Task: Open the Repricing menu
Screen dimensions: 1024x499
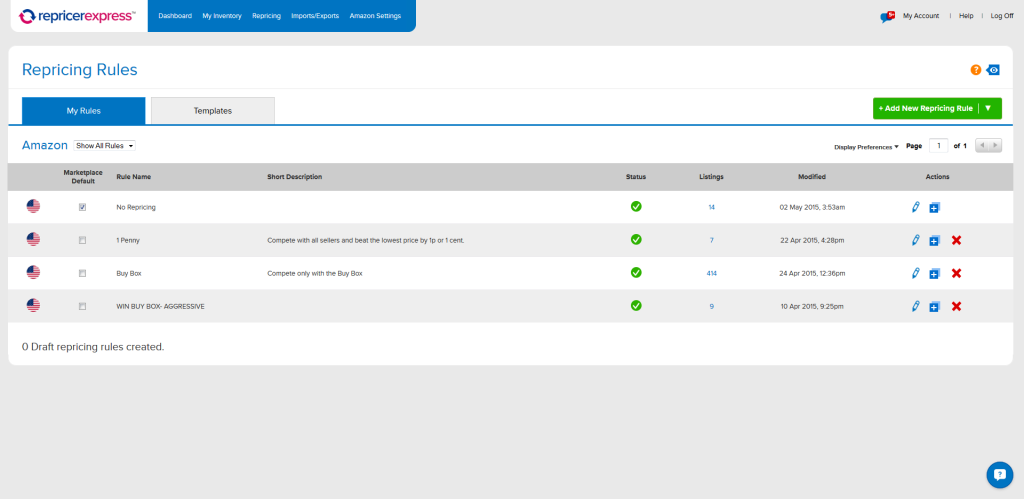Action: coord(266,16)
